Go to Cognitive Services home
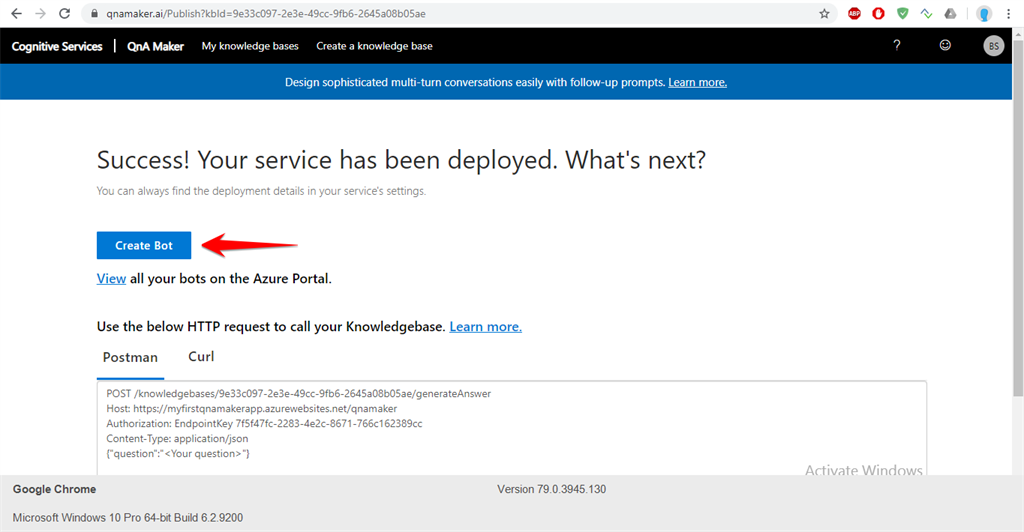This screenshot has width=1024, height=532. pos(57,46)
